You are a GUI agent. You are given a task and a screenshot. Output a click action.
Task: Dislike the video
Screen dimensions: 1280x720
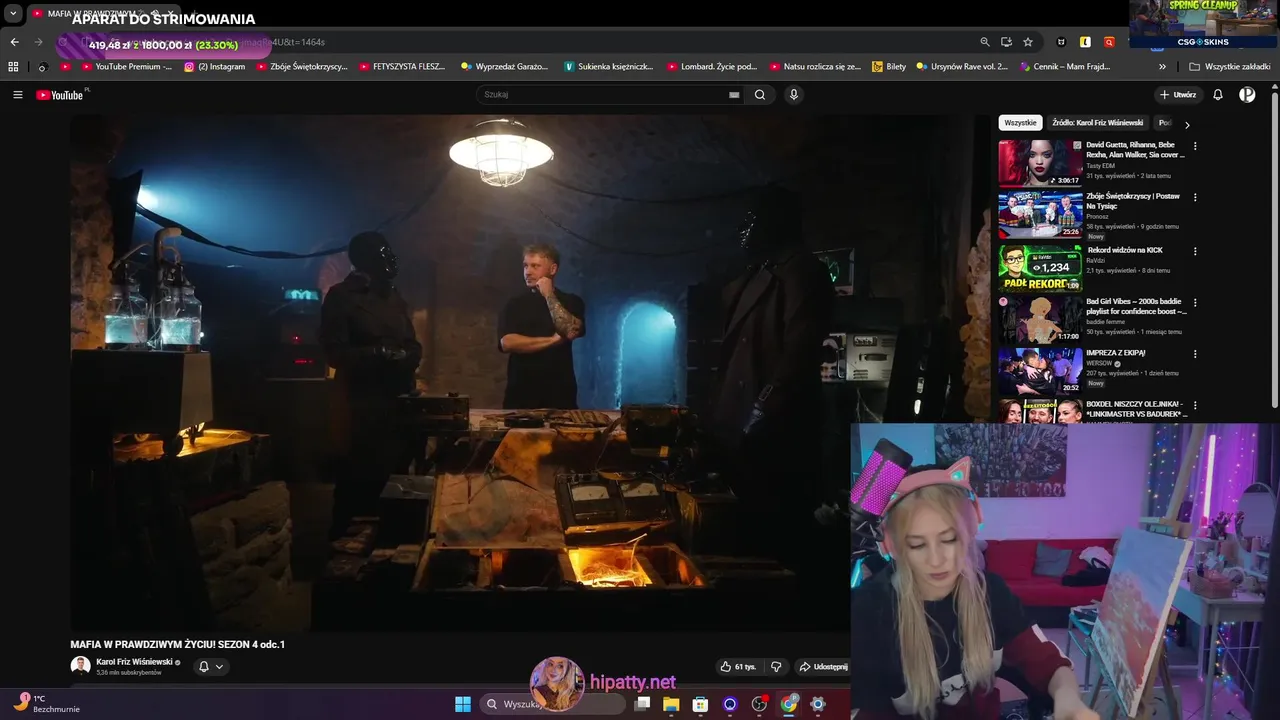(x=776, y=667)
